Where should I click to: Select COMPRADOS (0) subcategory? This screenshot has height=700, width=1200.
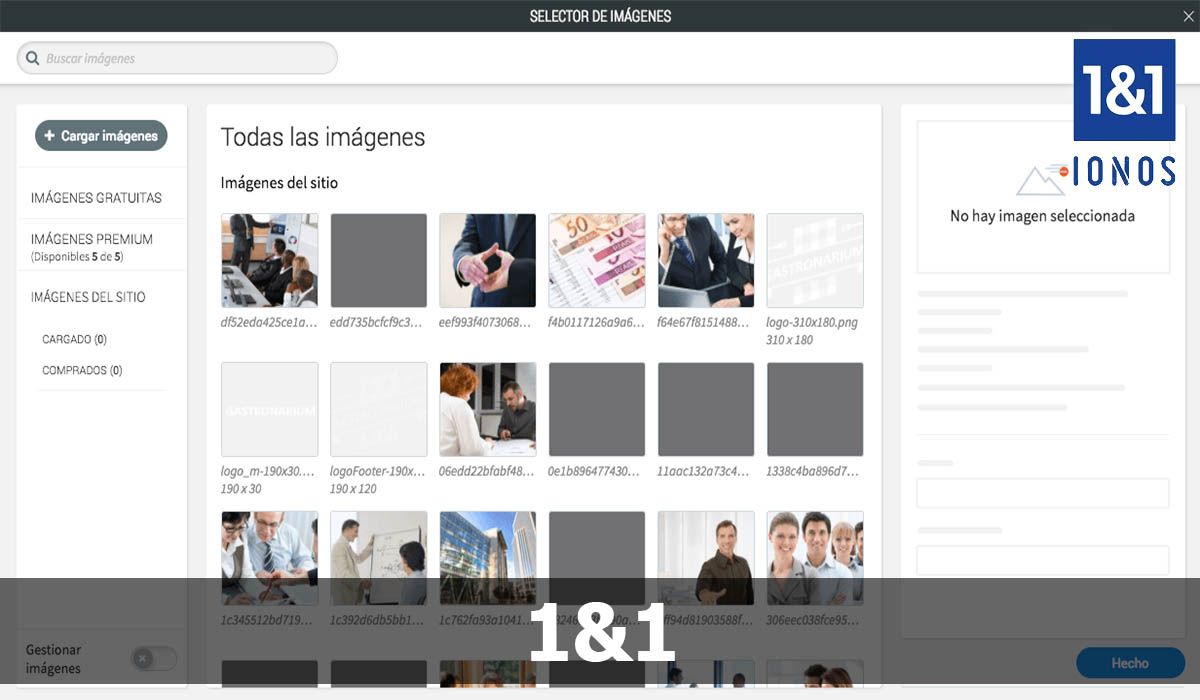pyautogui.click(x=82, y=370)
